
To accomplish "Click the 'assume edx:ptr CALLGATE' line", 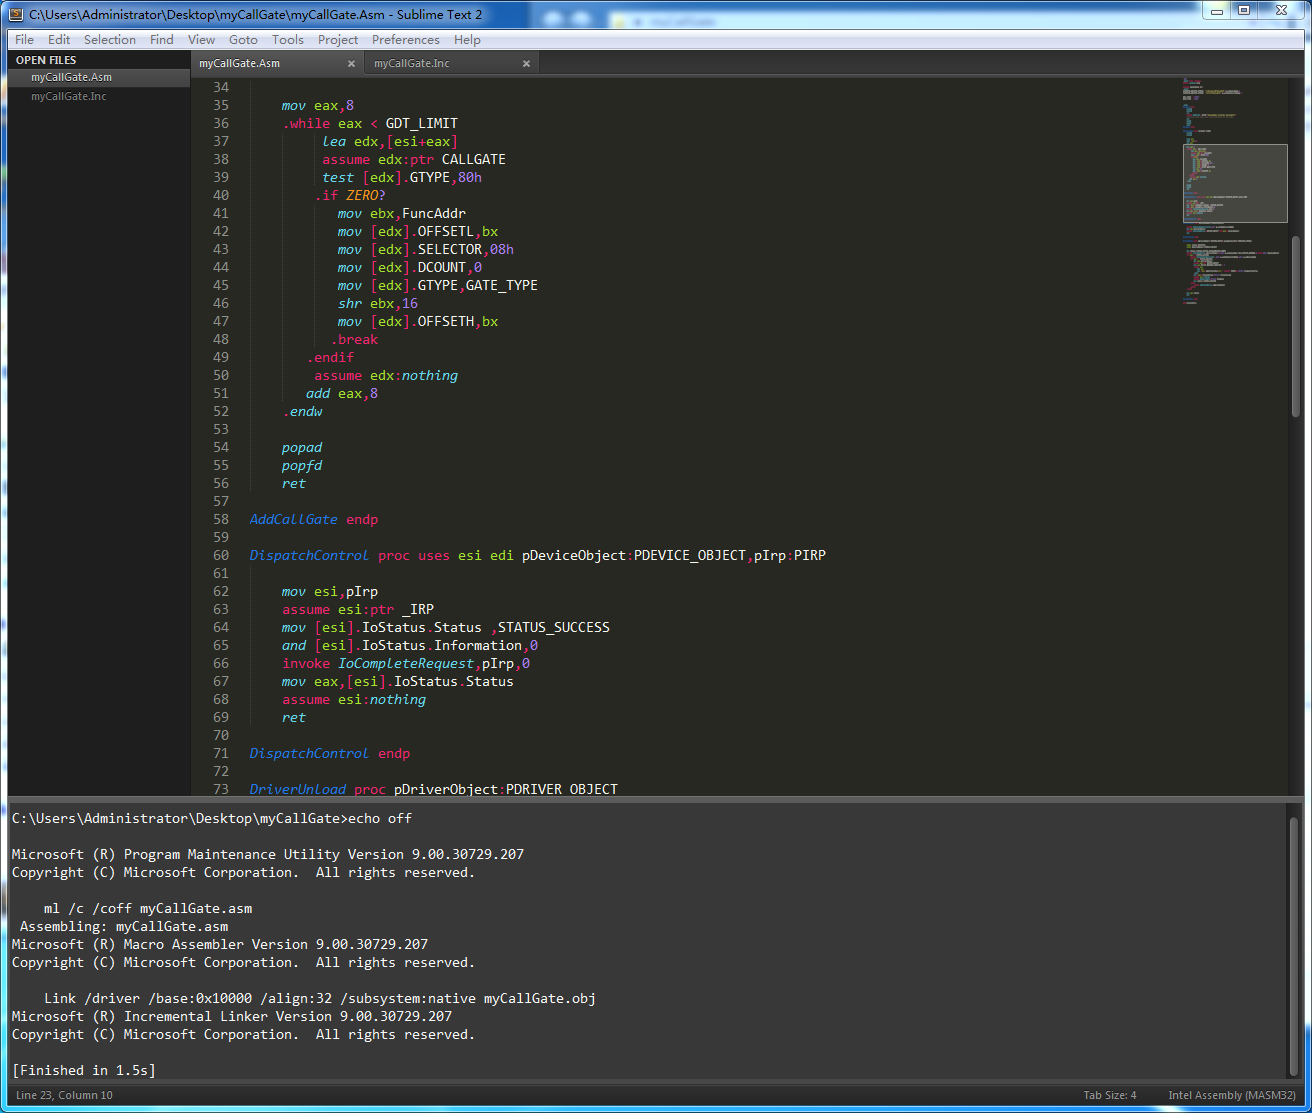I will 414,160.
